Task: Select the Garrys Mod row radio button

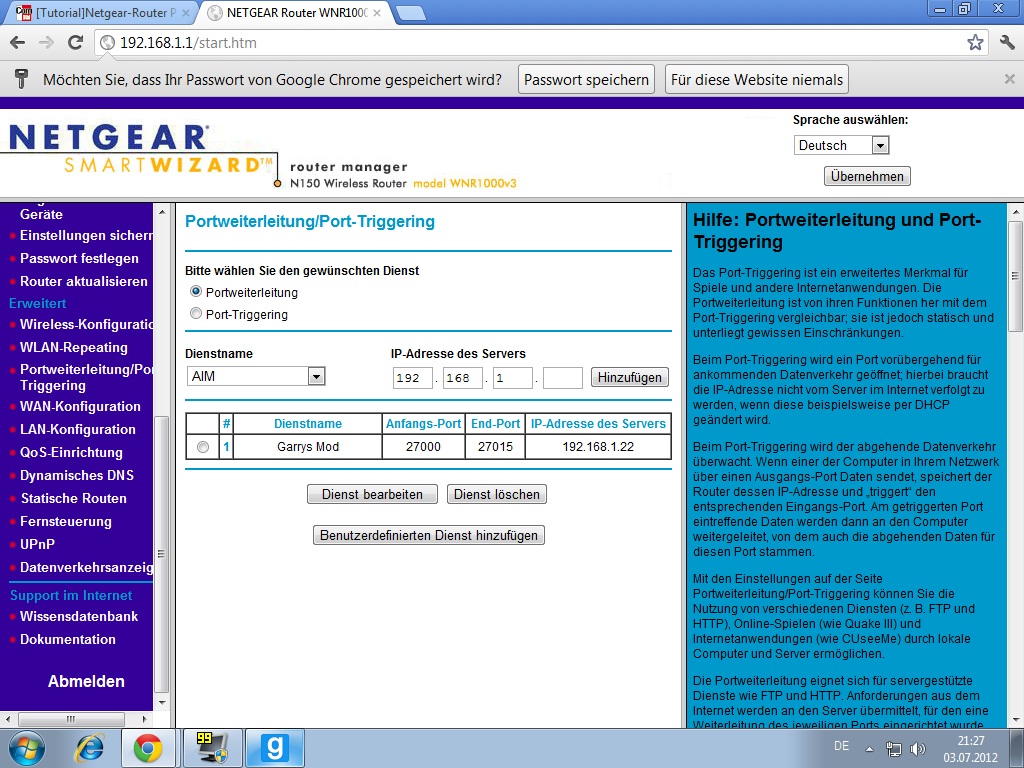Action: (x=203, y=447)
